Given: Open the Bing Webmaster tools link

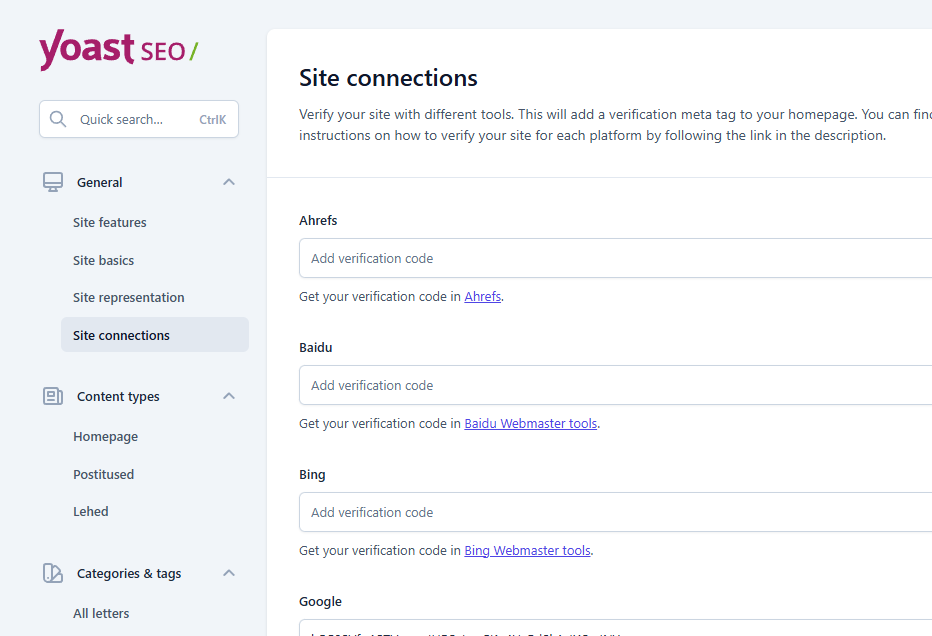Looking at the screenshot, I should (x=527, y=551).
